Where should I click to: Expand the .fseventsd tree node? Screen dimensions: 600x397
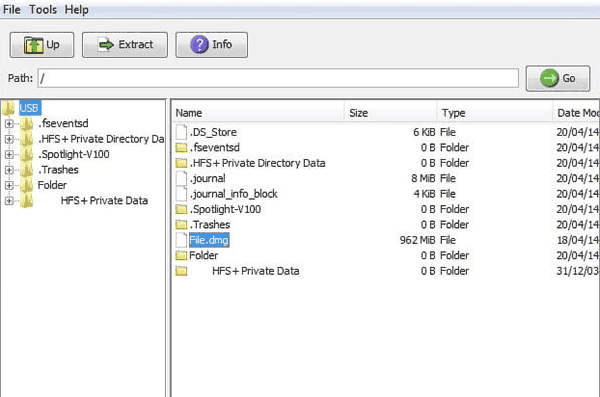pyautogui.click(x=9, y=123)
